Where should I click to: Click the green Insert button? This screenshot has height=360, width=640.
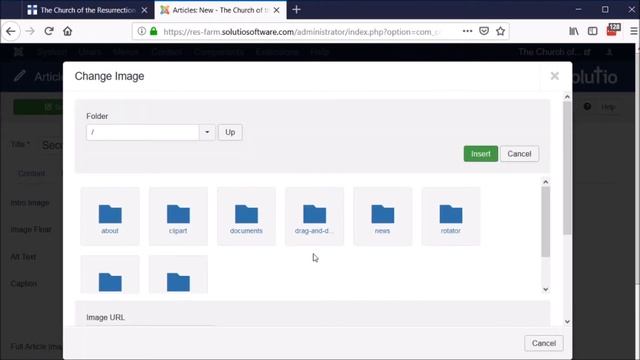pyautogui.click(x=480, y=154)
